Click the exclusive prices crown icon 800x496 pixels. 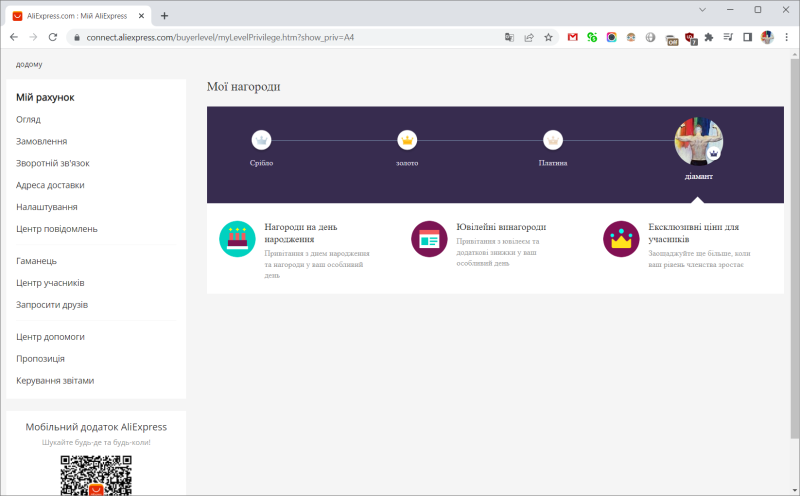(x=621, y=239)
